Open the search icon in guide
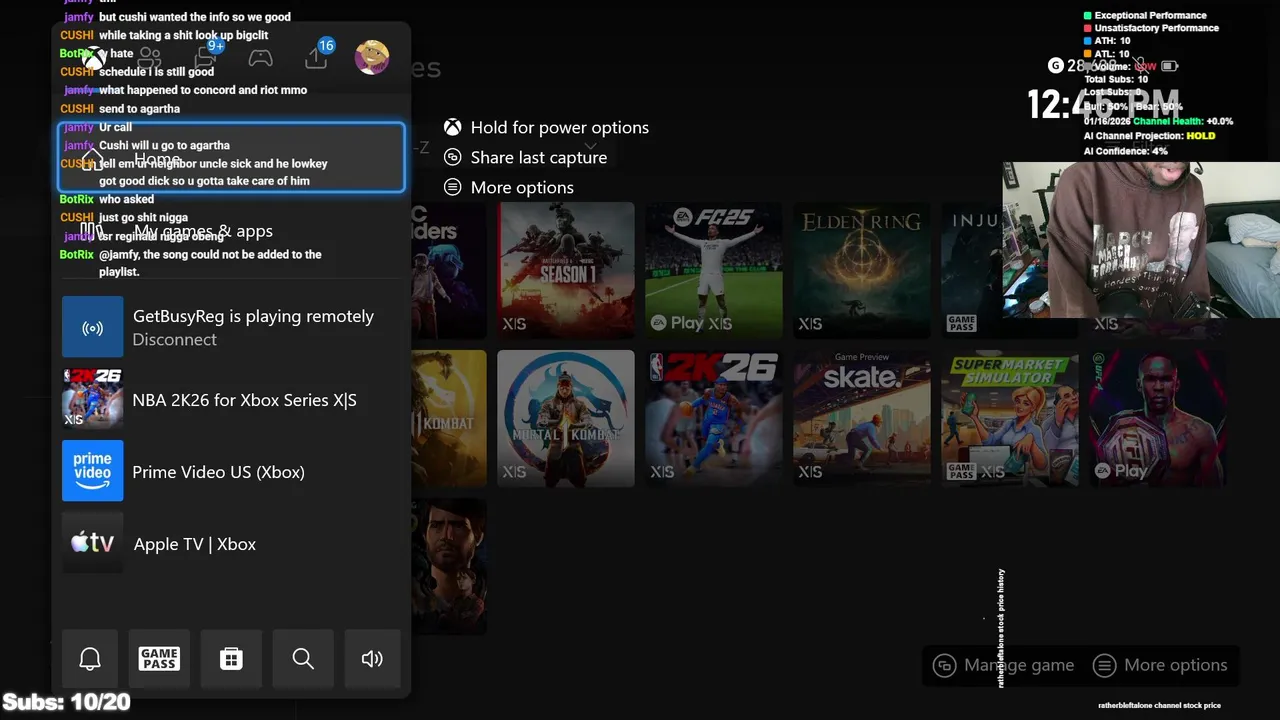1280x720 pixels. [303, 659]
